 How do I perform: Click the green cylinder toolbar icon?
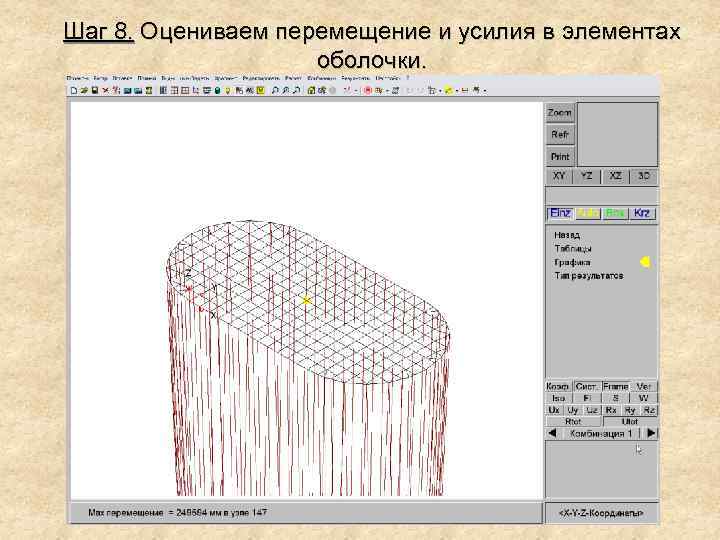tap(217, 90)
